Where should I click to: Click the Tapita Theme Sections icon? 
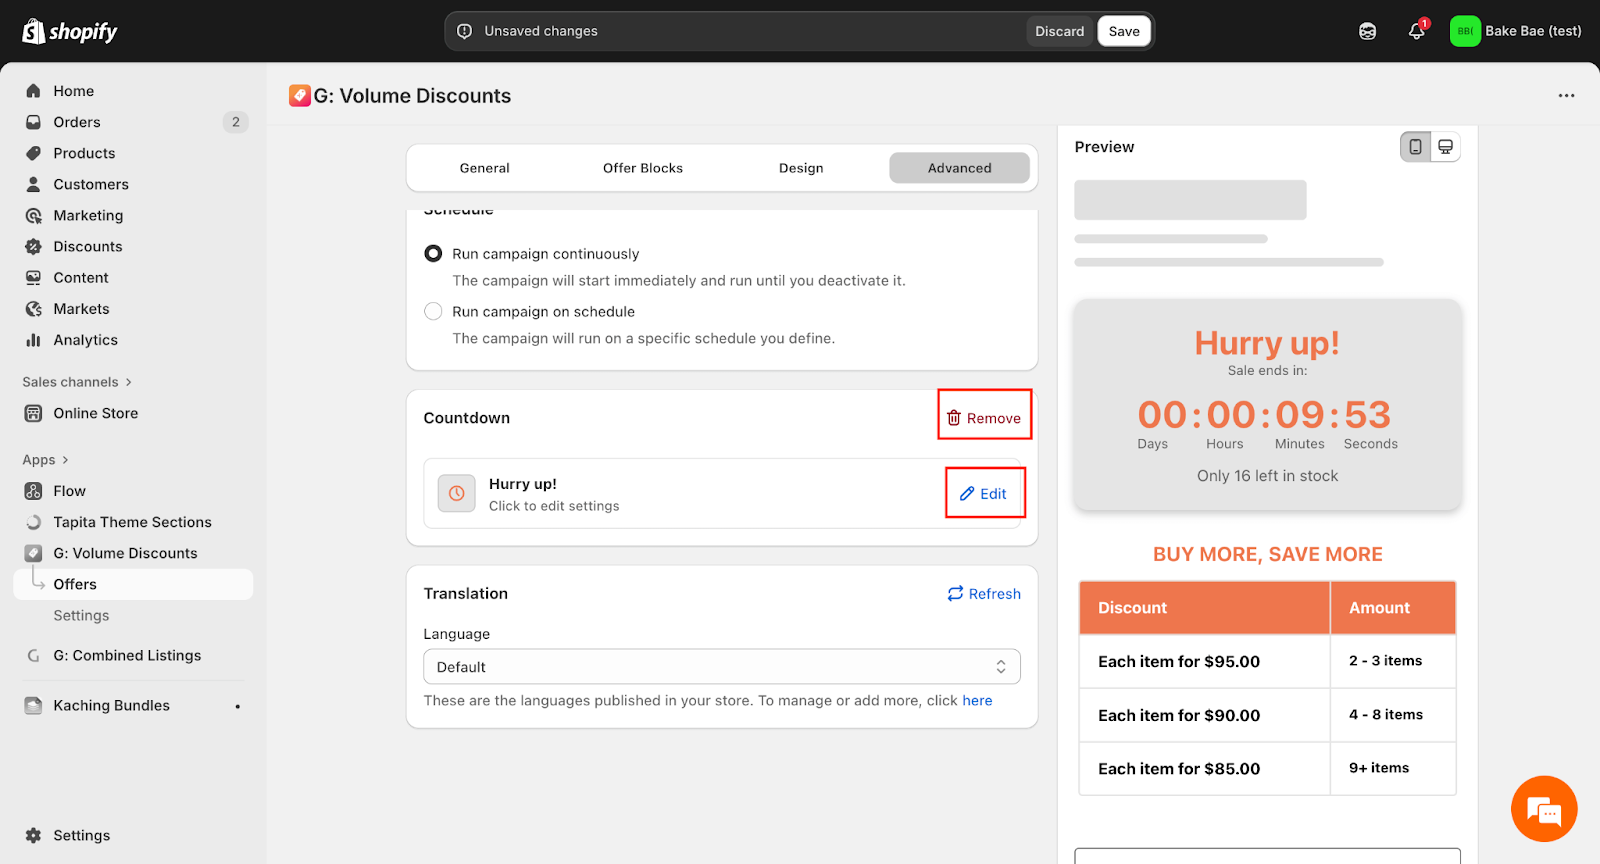point(34,522)
